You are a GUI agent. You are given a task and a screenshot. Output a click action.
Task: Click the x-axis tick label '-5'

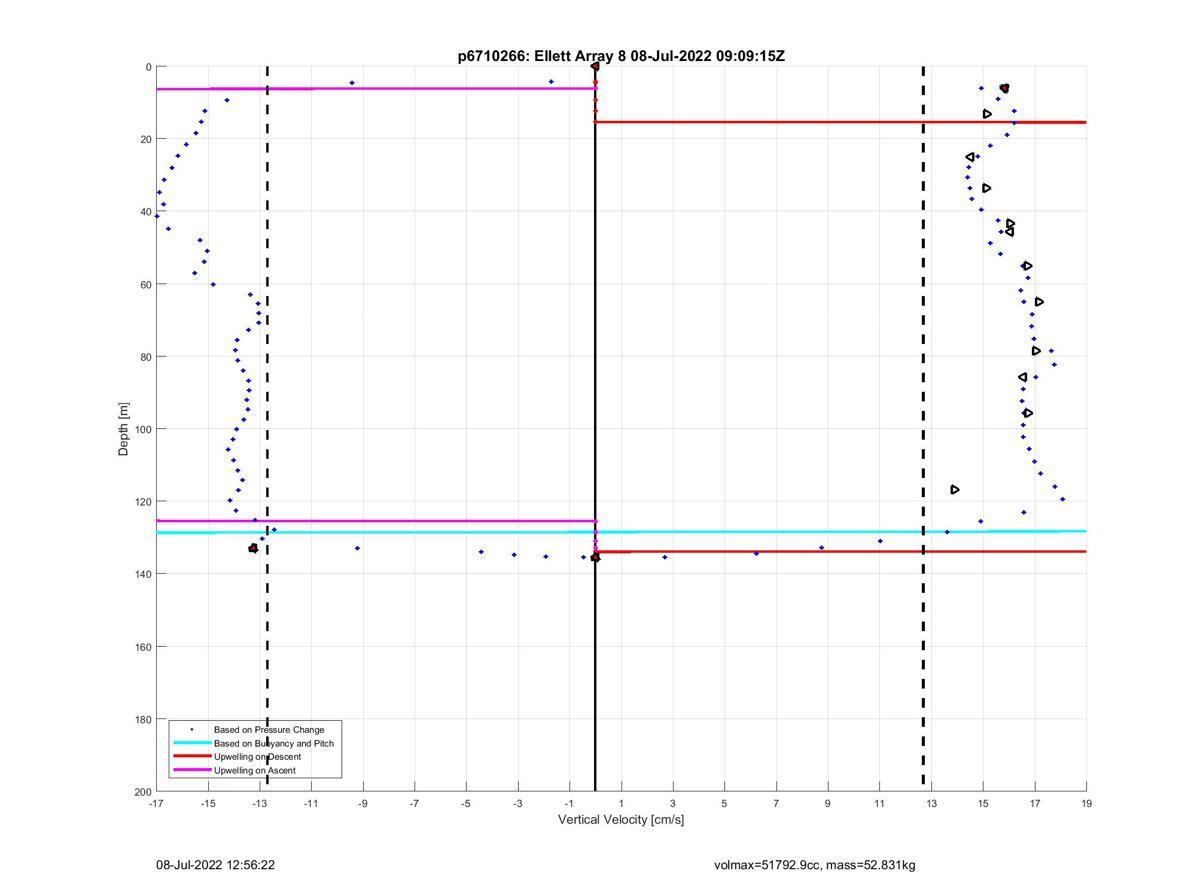466,803
